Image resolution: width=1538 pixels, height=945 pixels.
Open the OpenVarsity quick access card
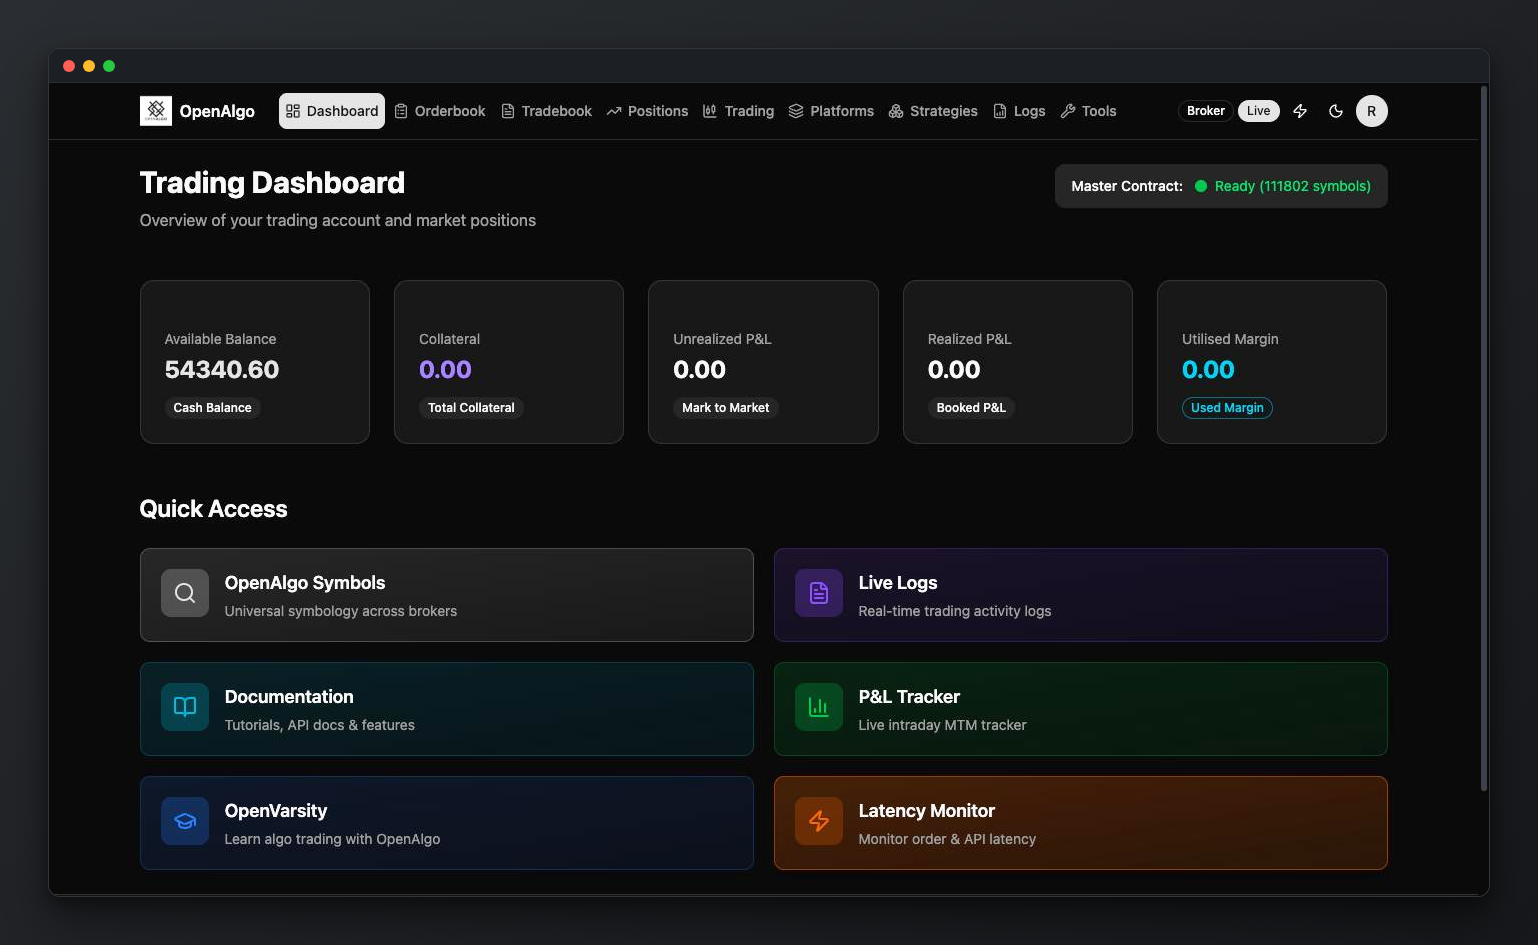tap(446, 823)
